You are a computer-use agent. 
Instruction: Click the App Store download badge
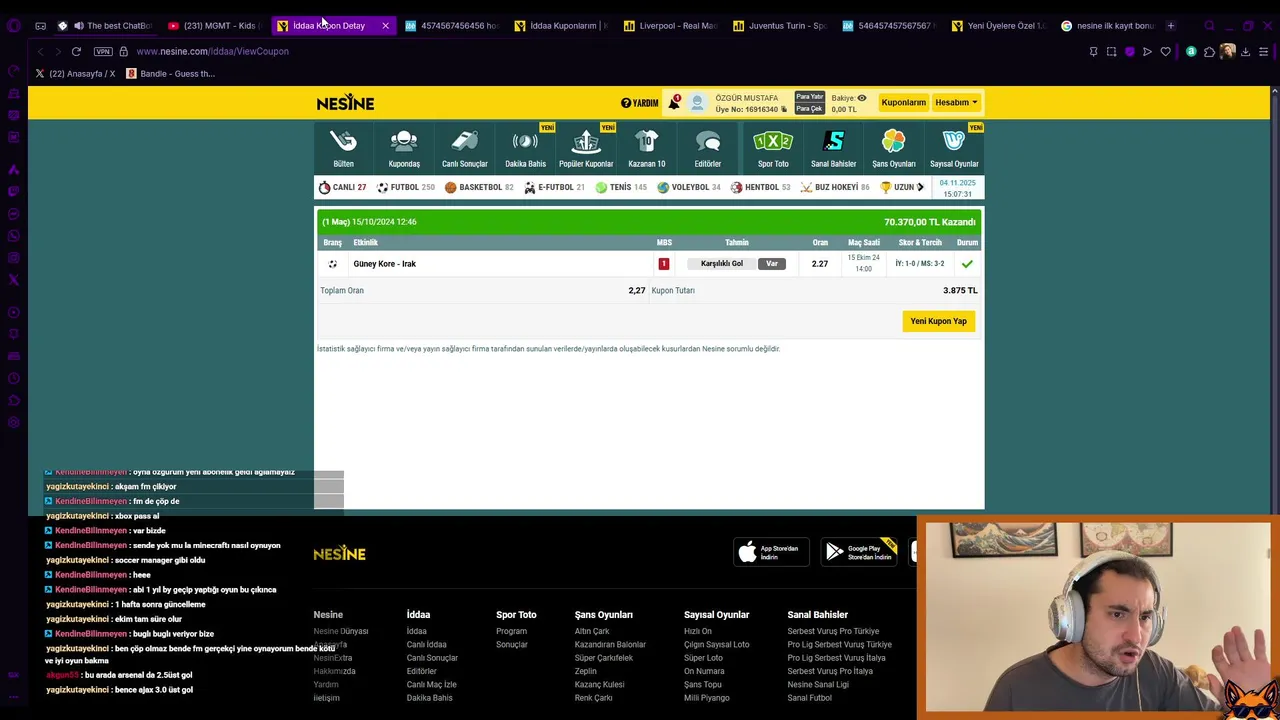point(772,552)
